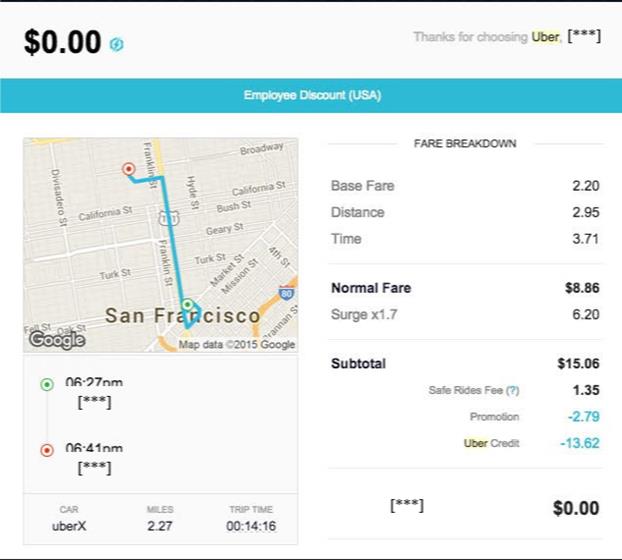
Task: Open the Safe Rides Fee question mark help
Action: click(513, 391)
